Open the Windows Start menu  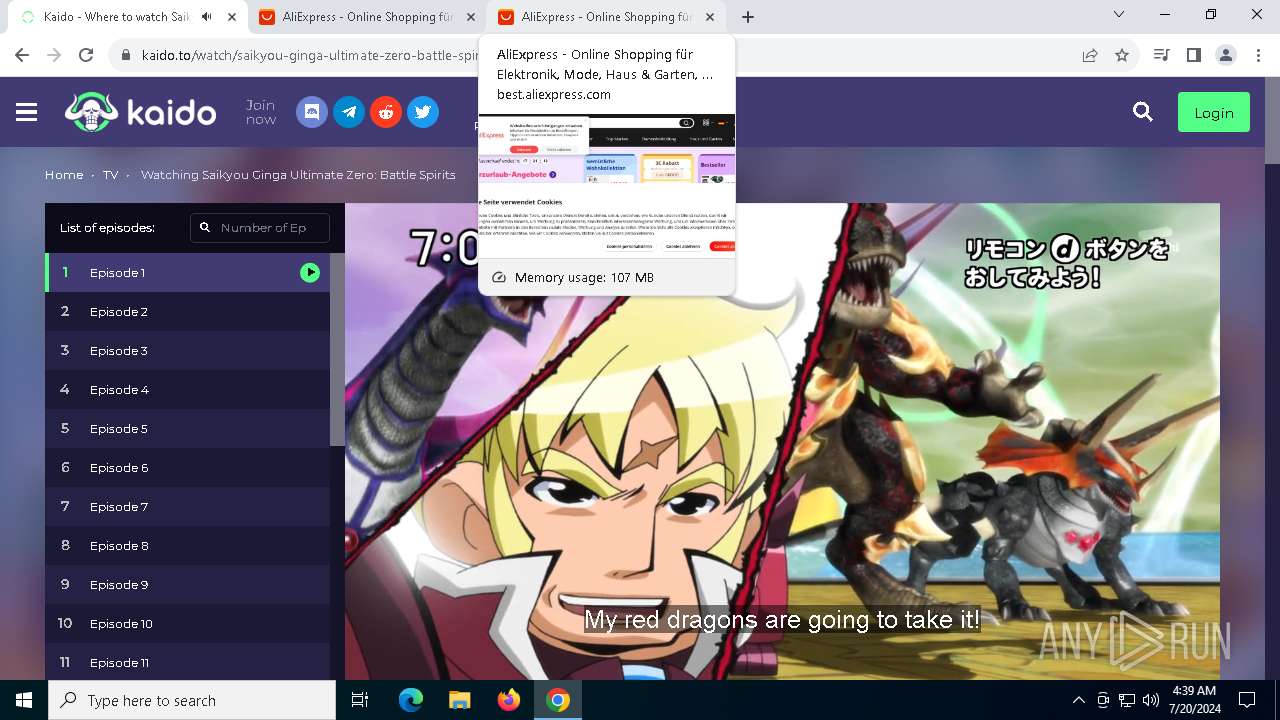pyautogui.click(x=24, y=700)
